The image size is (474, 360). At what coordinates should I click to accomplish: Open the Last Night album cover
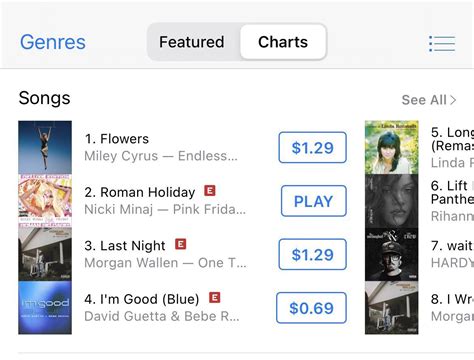click(45, 254)
